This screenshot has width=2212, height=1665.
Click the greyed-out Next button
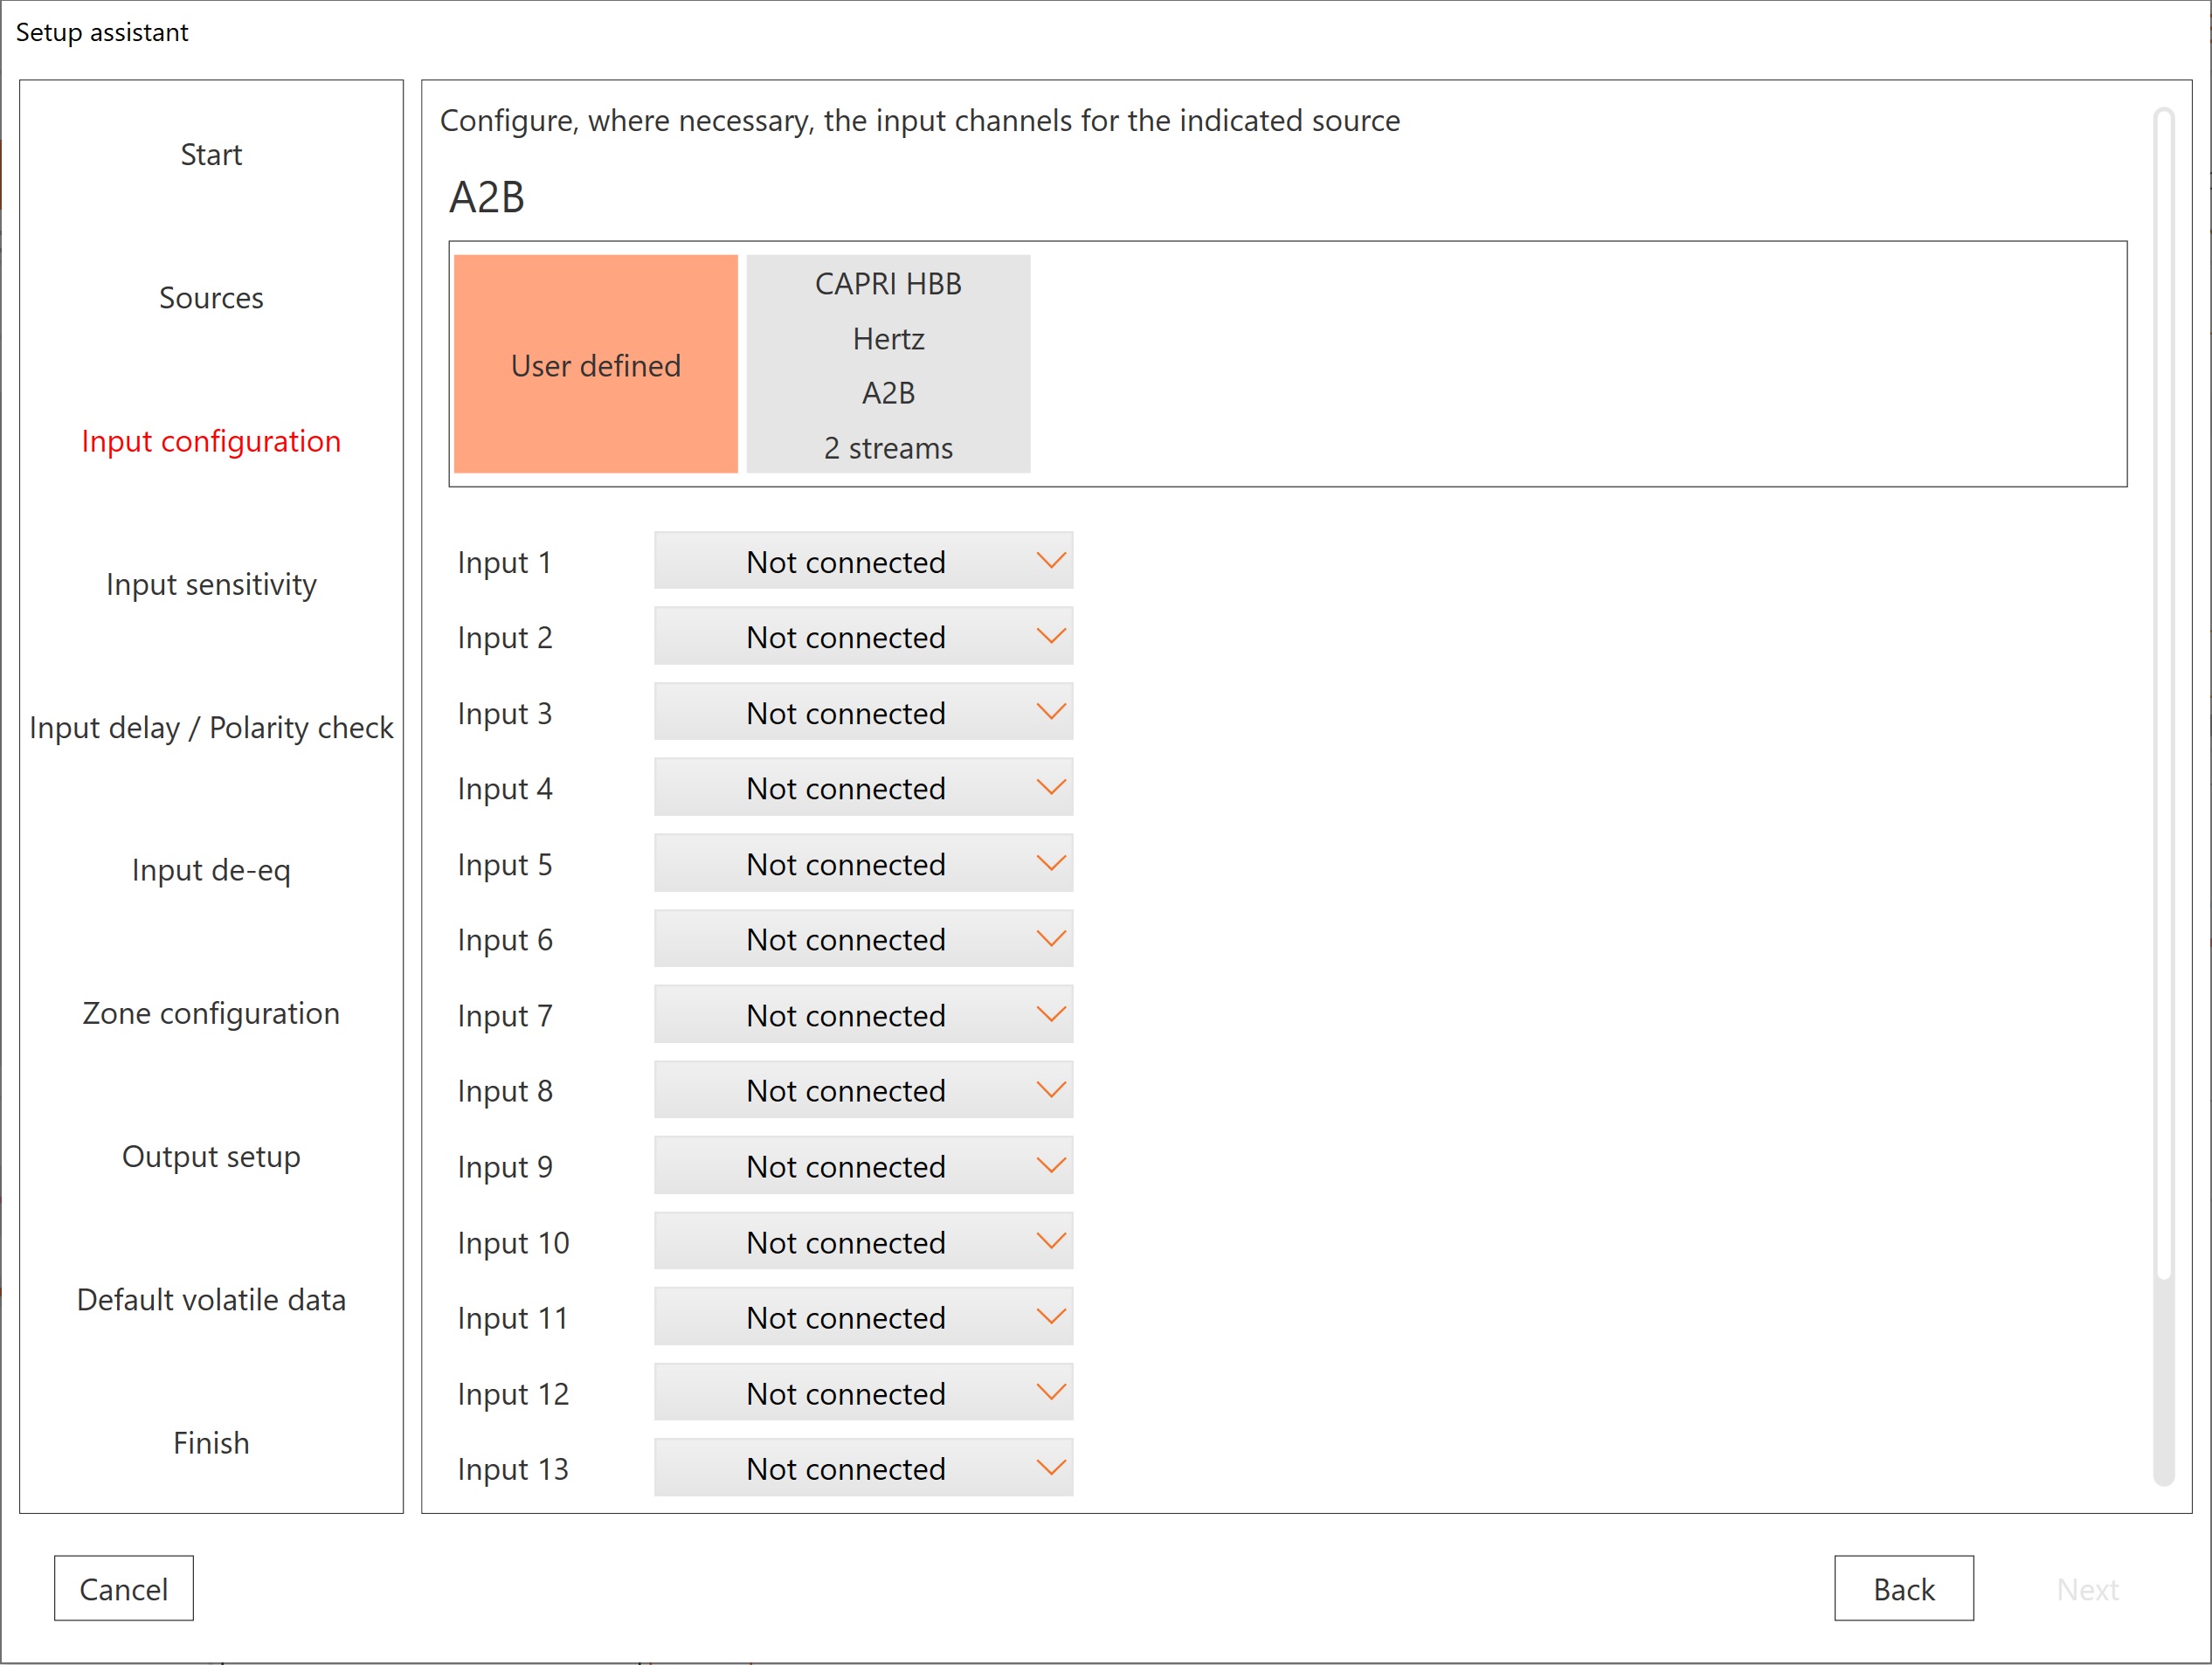coord(2087,1588)
